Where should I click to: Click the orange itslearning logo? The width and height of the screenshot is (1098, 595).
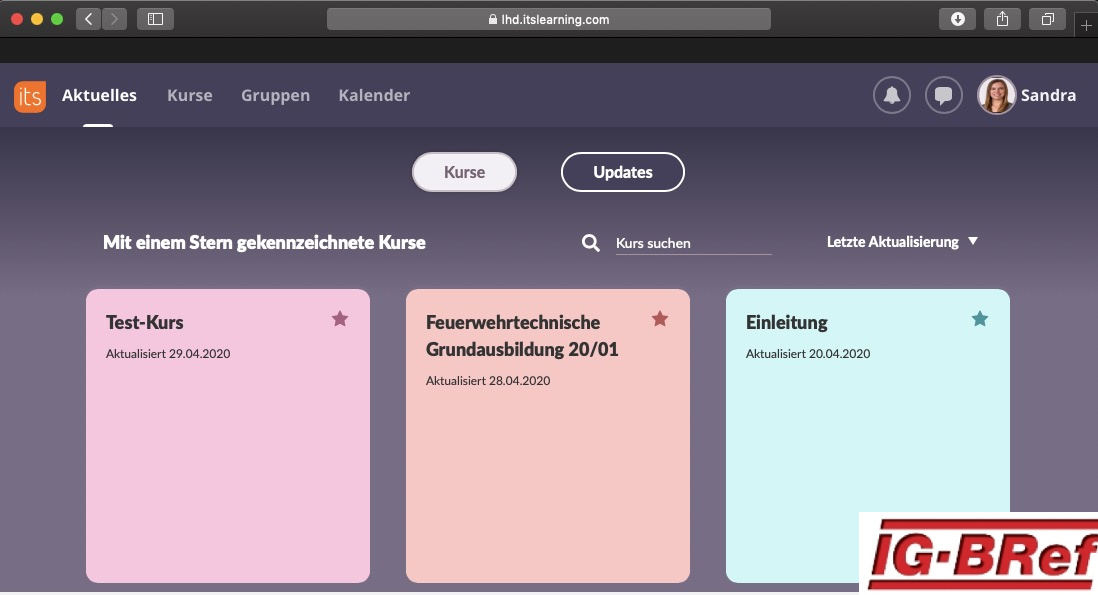click(x=30, y=96)
